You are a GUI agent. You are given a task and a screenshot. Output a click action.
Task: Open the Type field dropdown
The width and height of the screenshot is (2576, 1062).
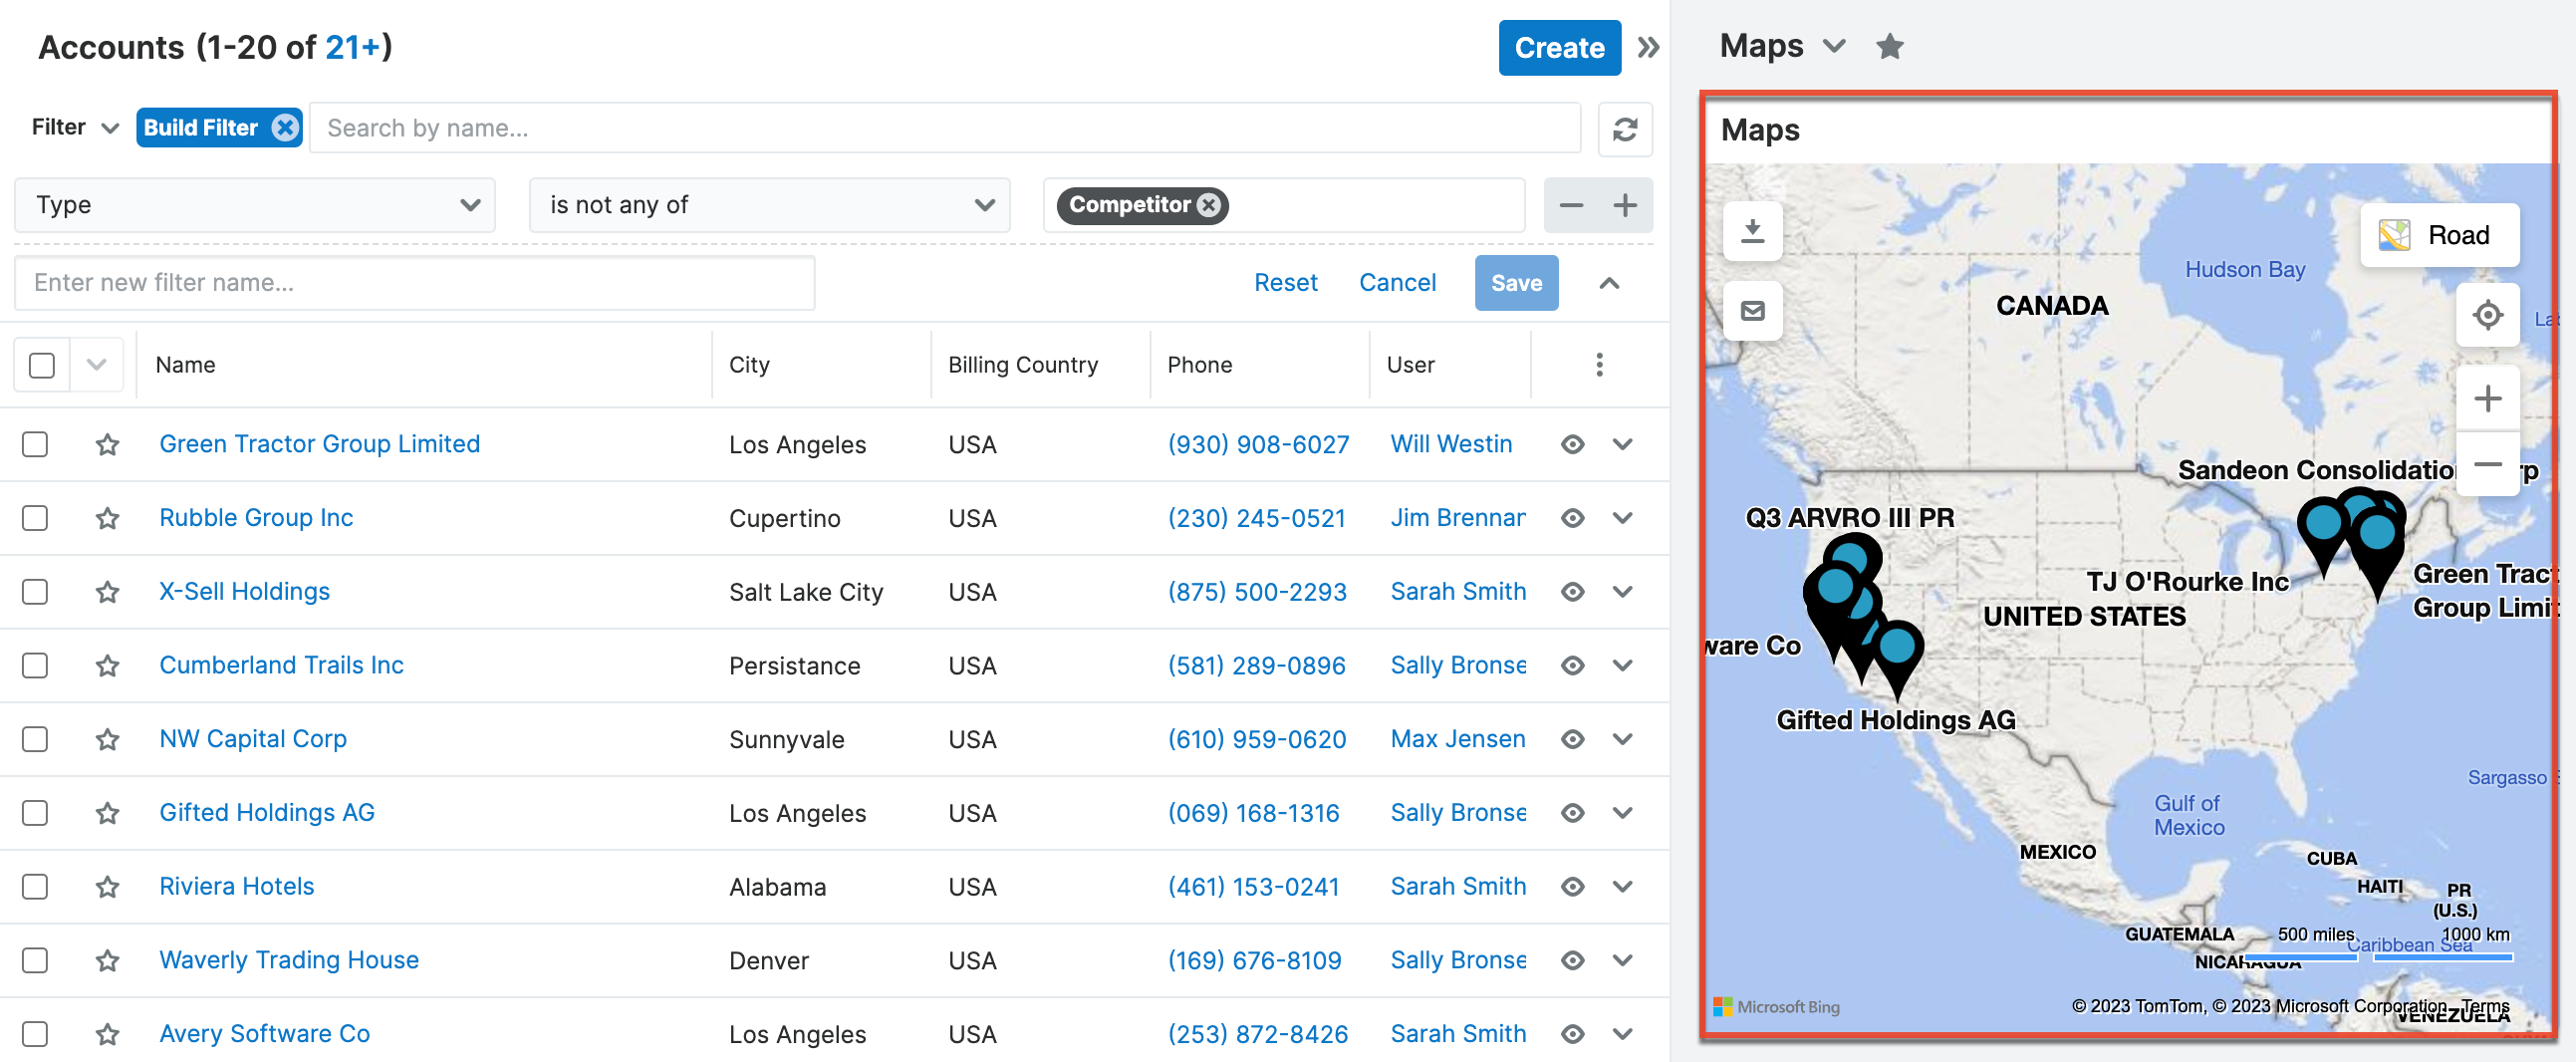point(254,205)
